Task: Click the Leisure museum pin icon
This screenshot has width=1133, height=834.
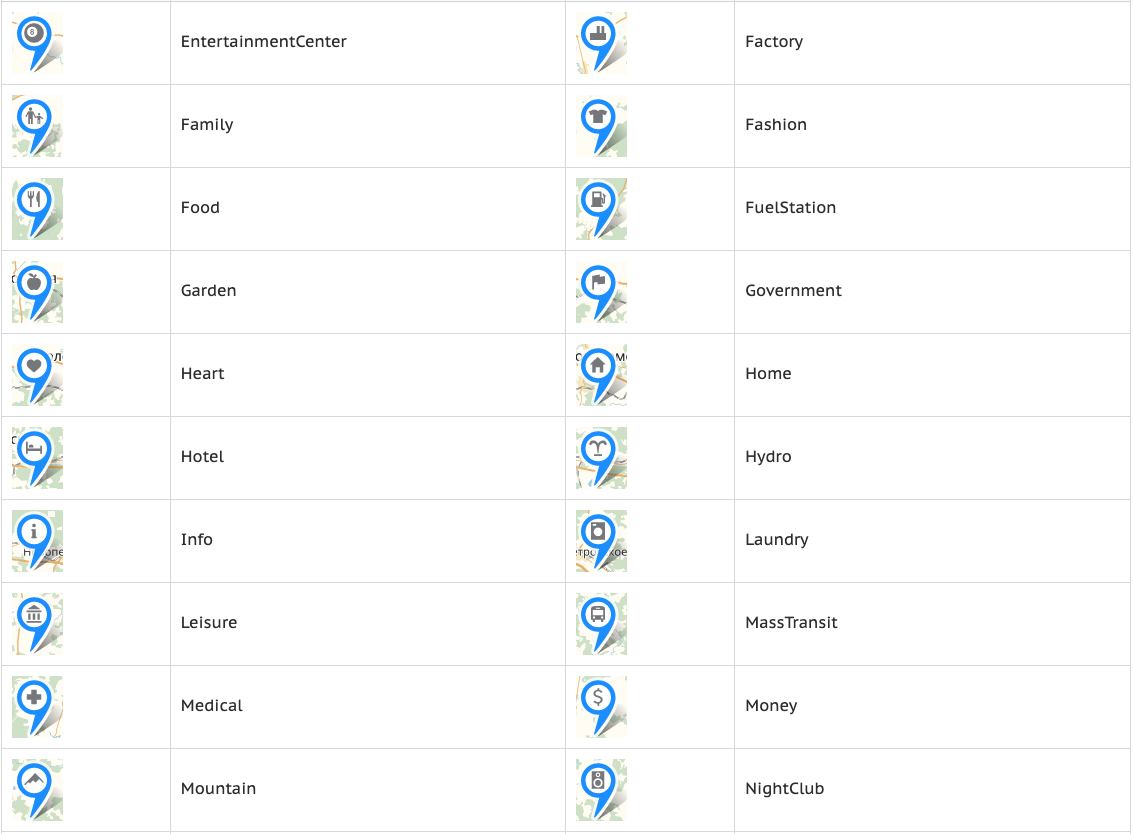Action: point(37,624)
